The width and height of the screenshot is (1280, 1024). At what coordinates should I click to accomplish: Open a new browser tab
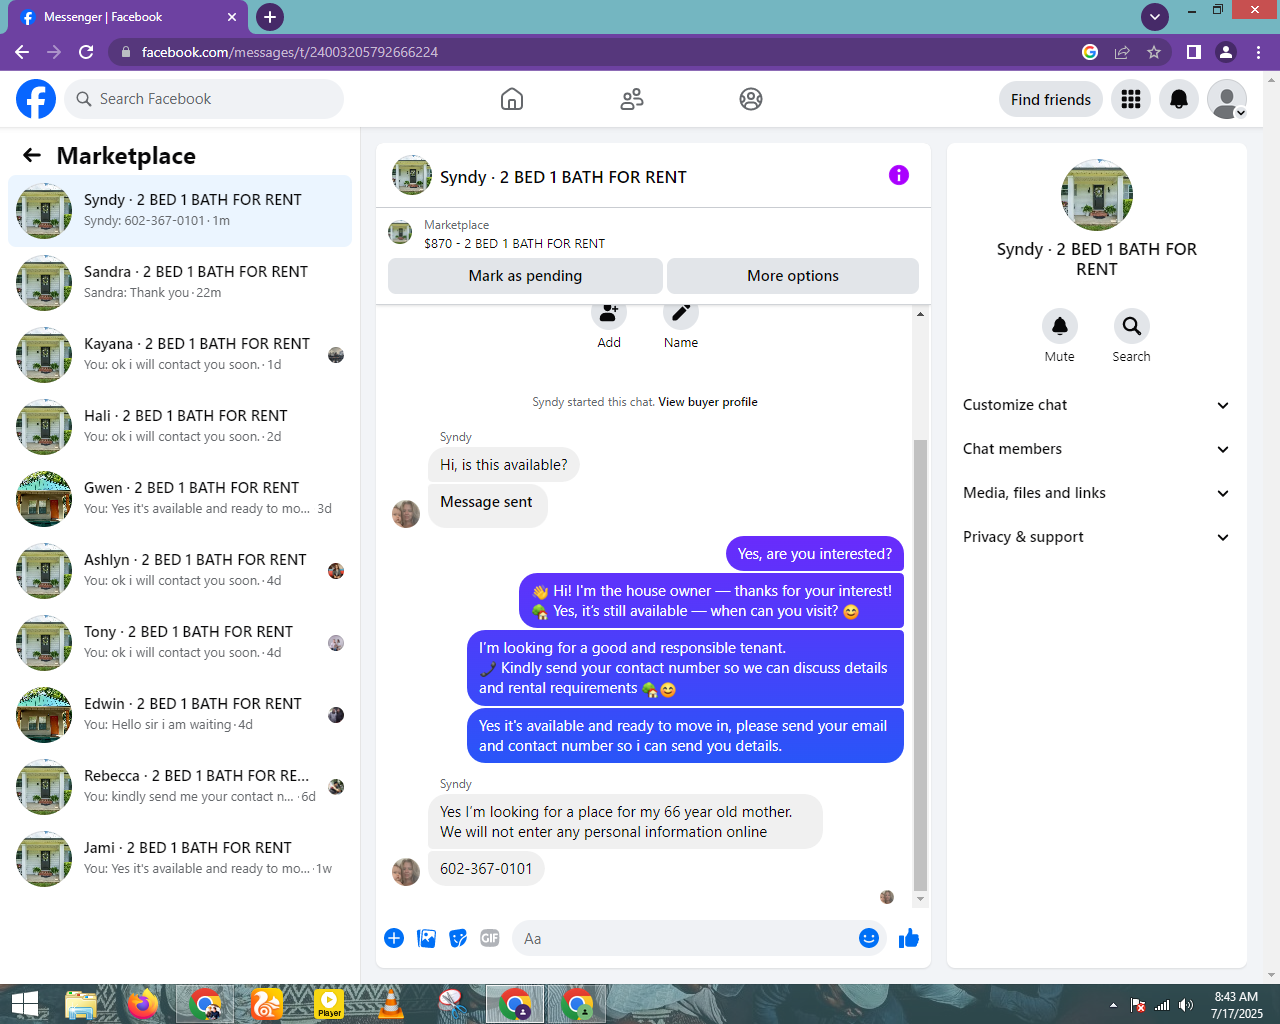[x=270, y=17]
